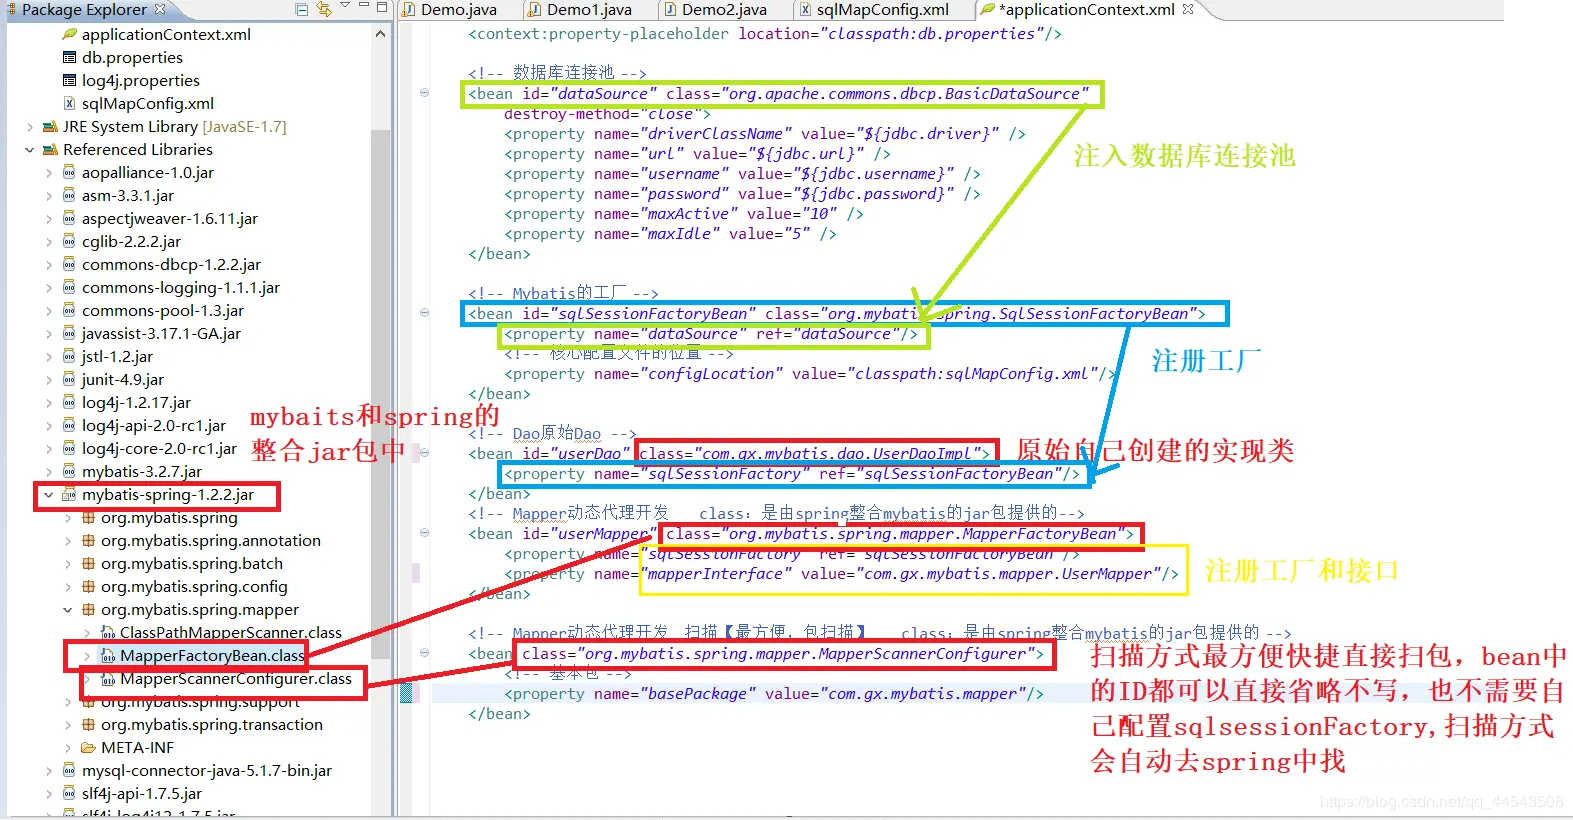
Task: Click the db.properties file icon
Action: click(69, 57)
